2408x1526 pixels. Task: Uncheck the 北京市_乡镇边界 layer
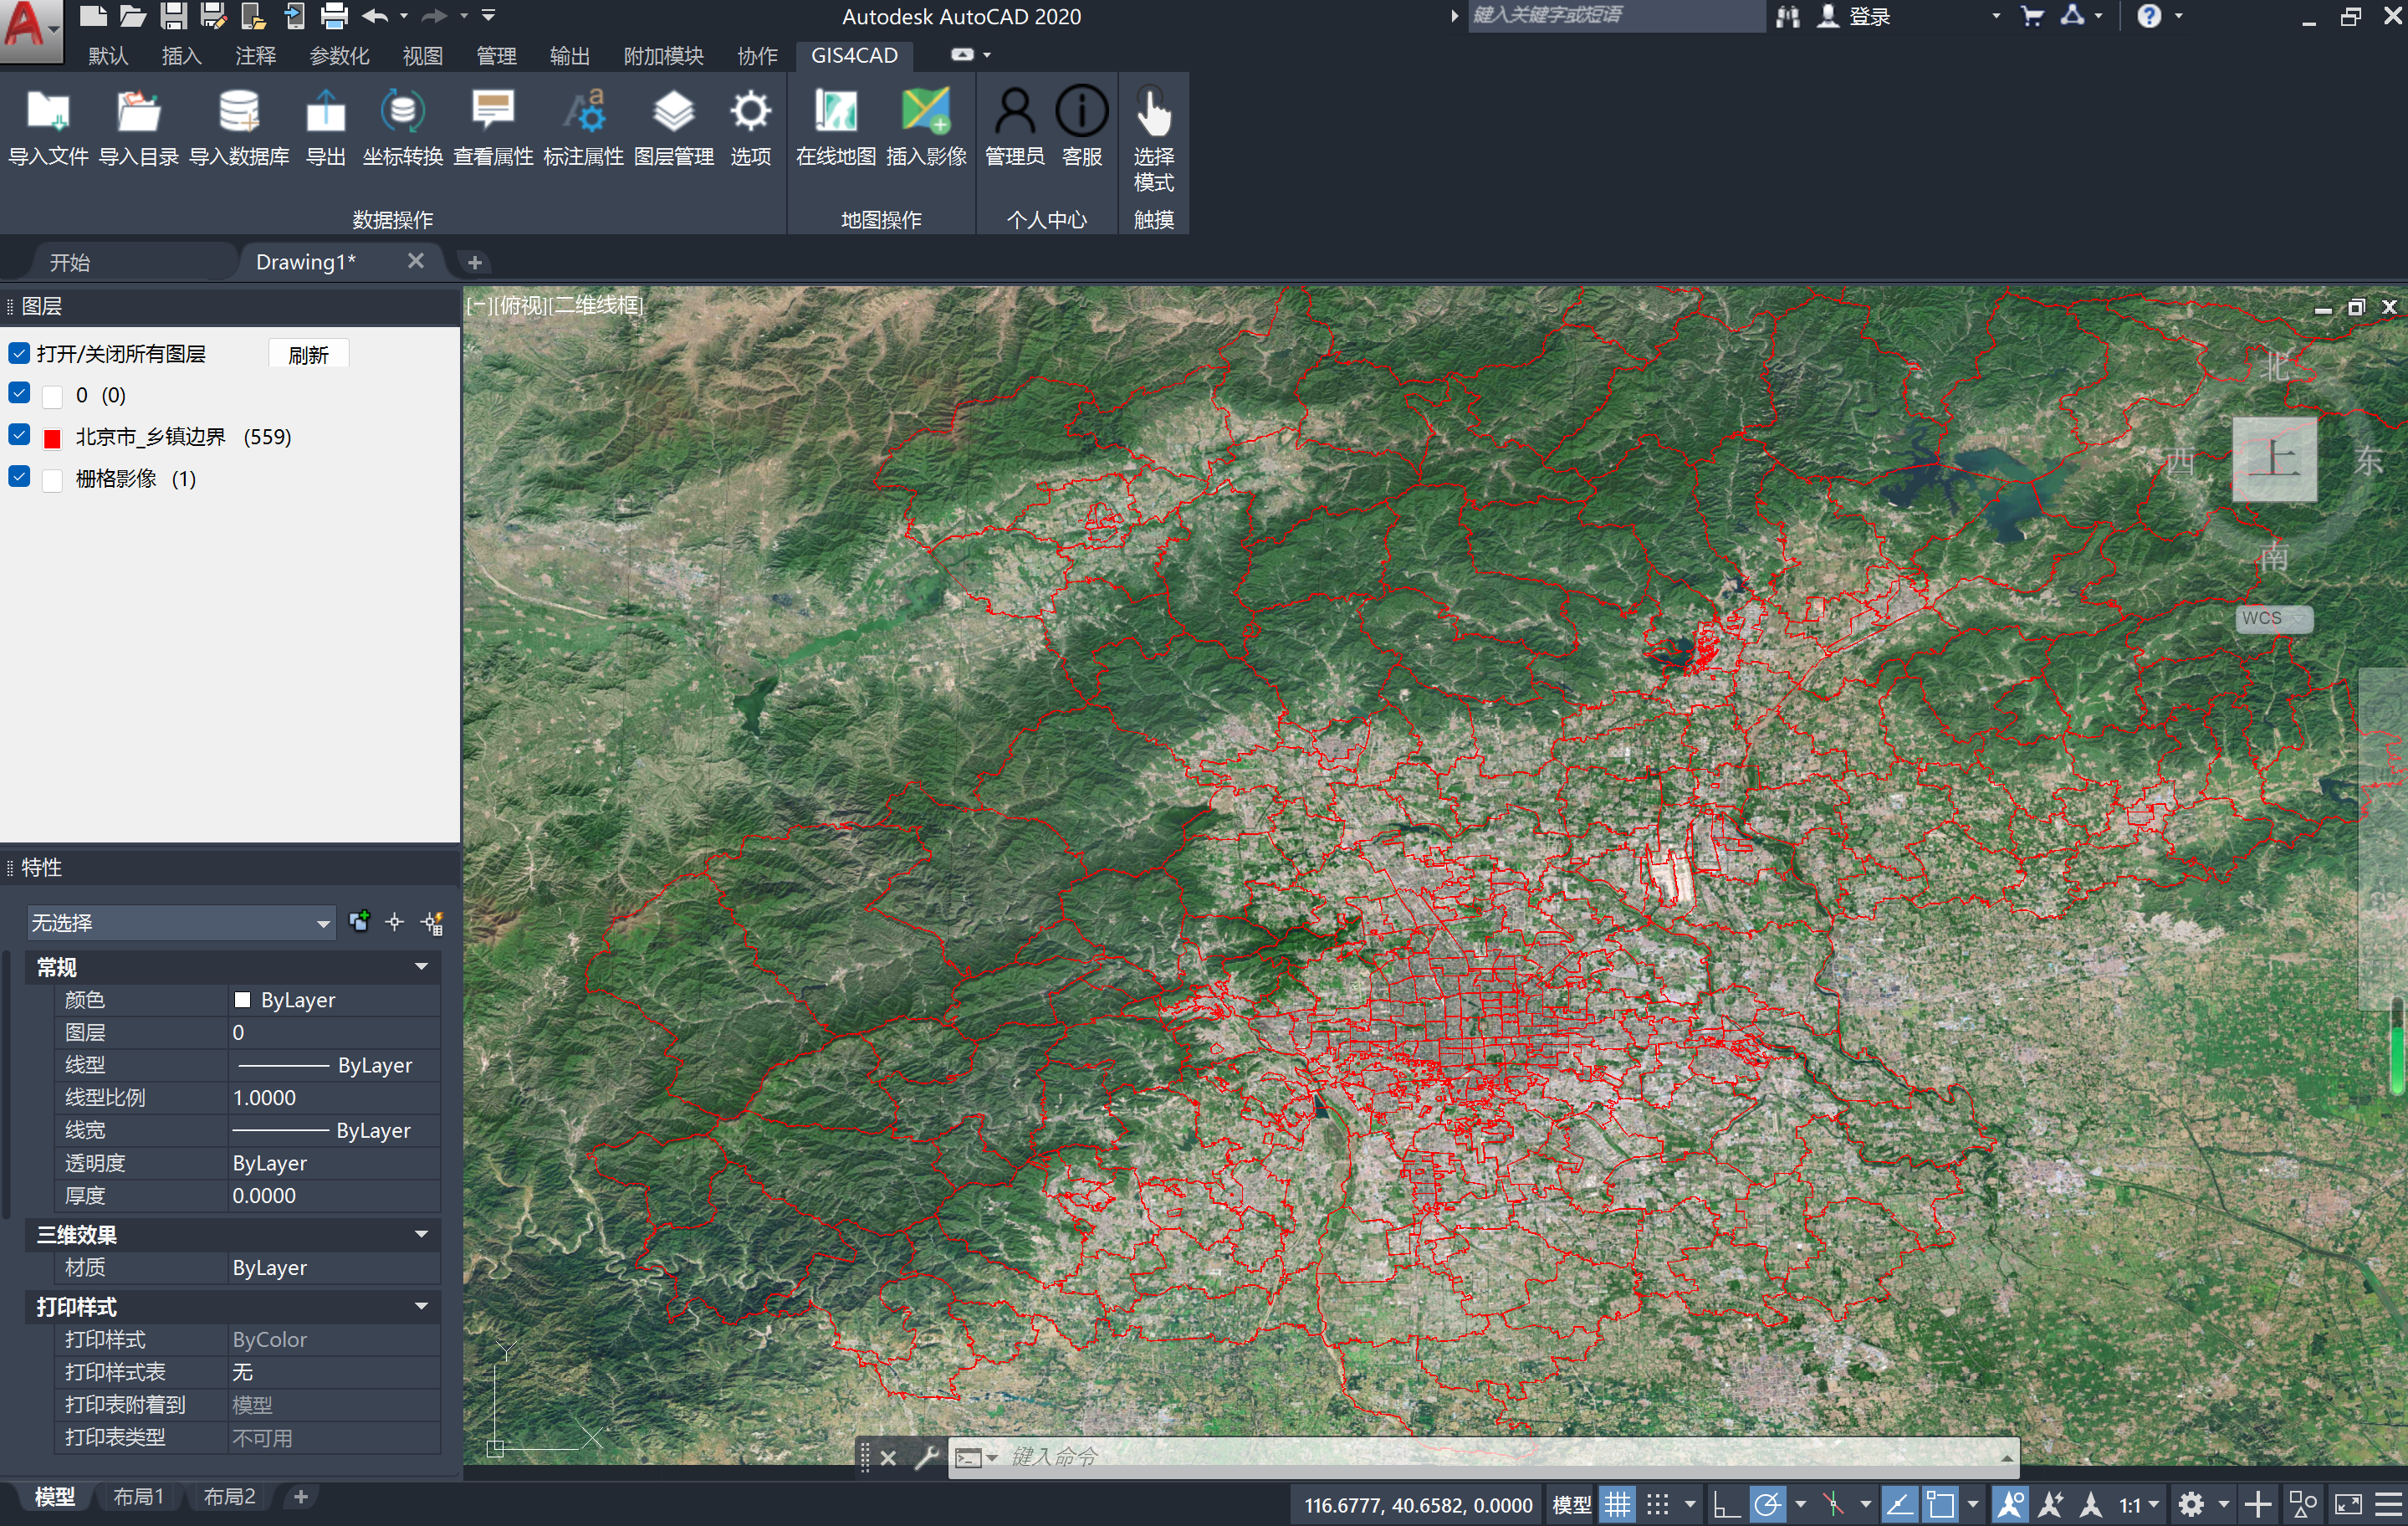18,435
